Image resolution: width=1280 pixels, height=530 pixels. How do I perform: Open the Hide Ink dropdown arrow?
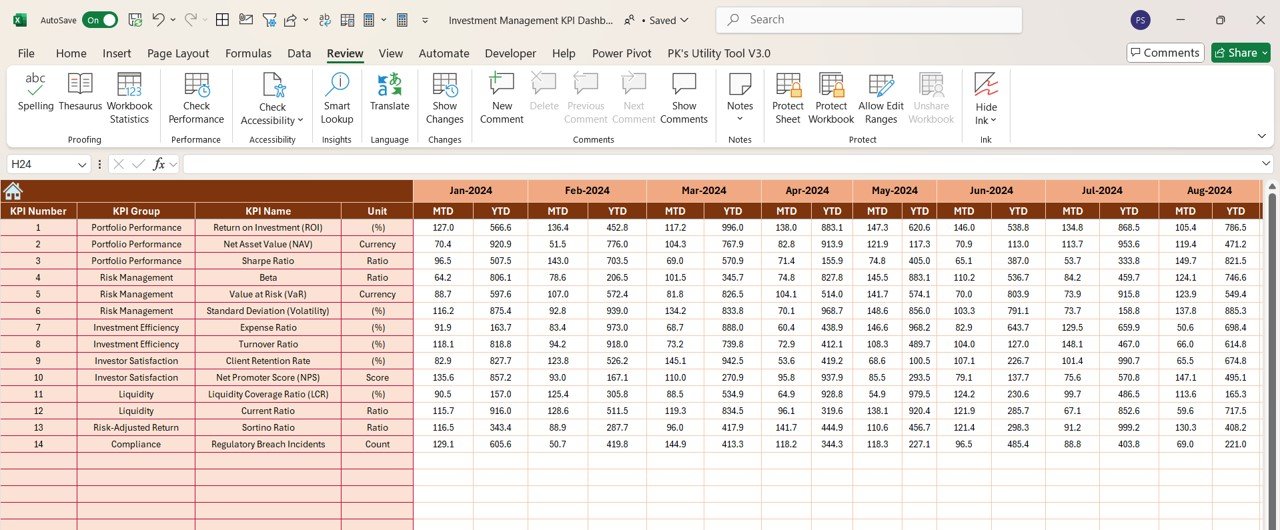coord(993,121)
